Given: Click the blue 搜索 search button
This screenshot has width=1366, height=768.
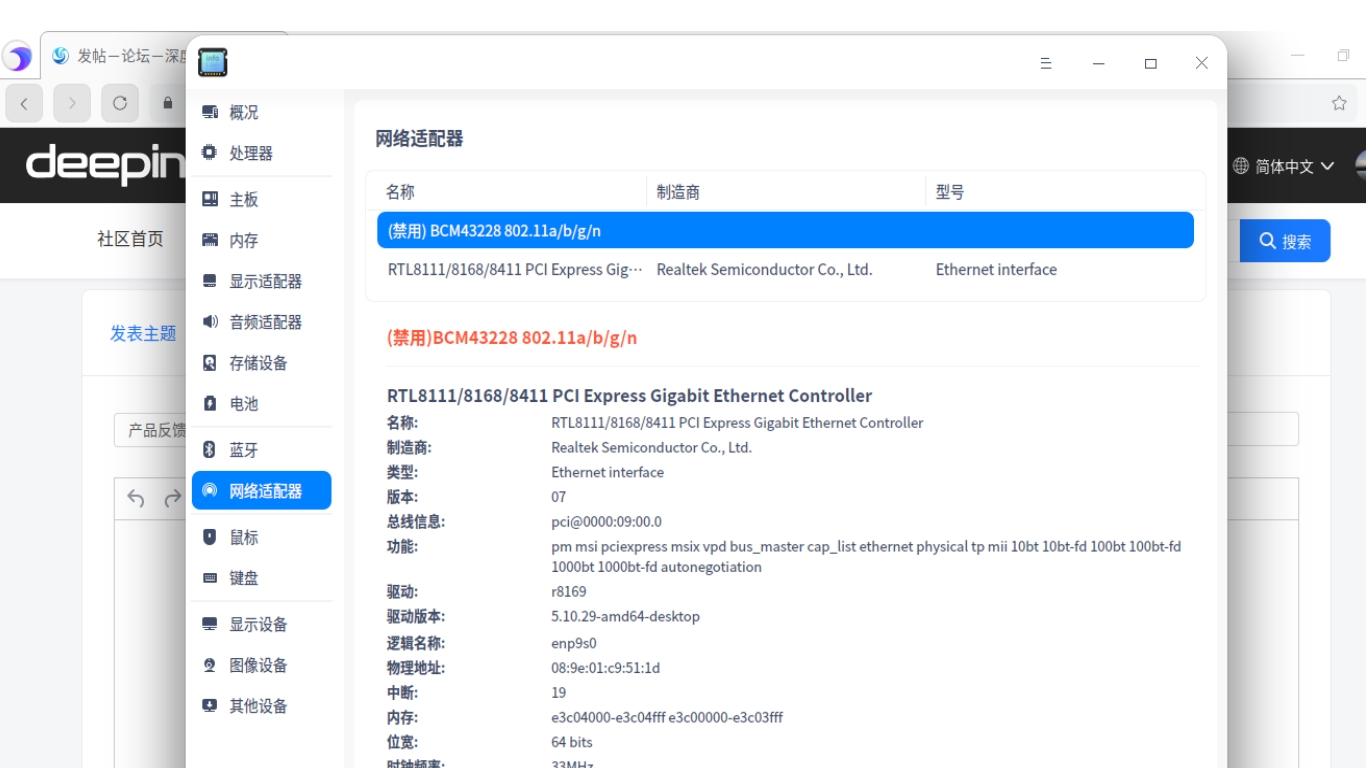Looking at the screenshot, I should pyautogui.click(x=1285, y=241).
